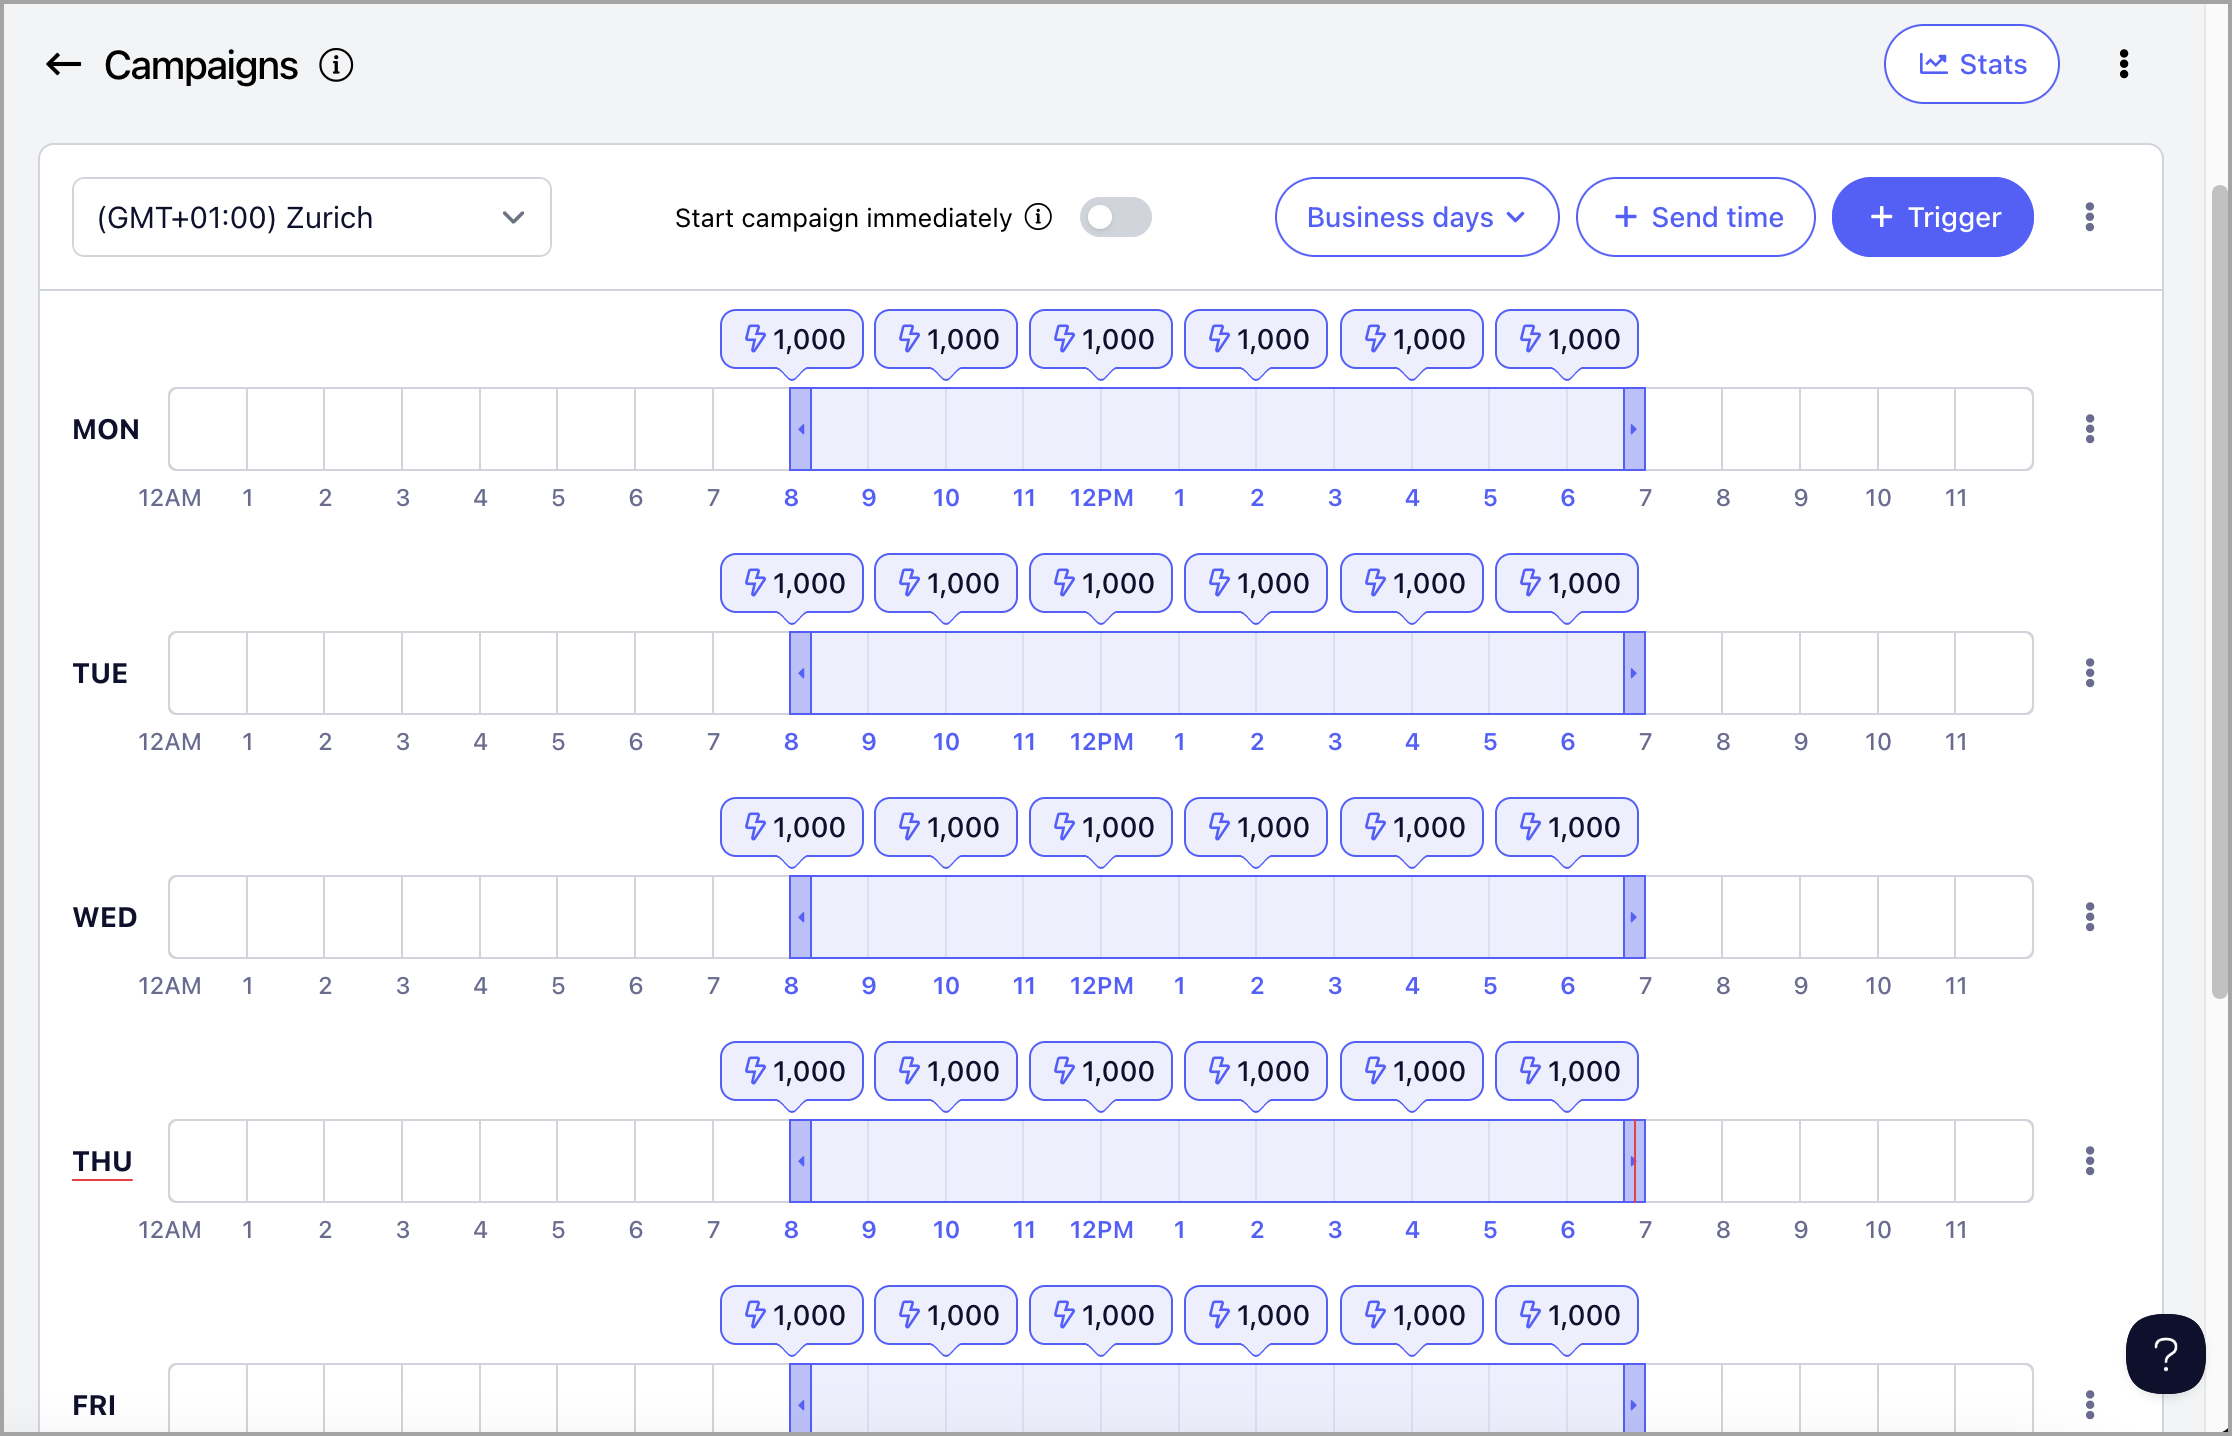Click the red current-time marker on THU
This screenshot has width=2232, height=1436.
click(1635, 1161)
